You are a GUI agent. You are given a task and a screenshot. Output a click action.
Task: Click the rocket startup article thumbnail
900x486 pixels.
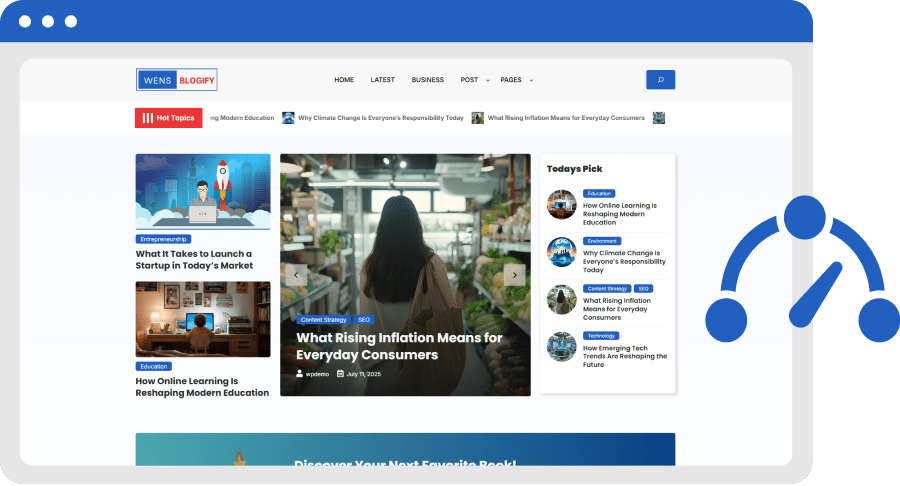point(203,191)
